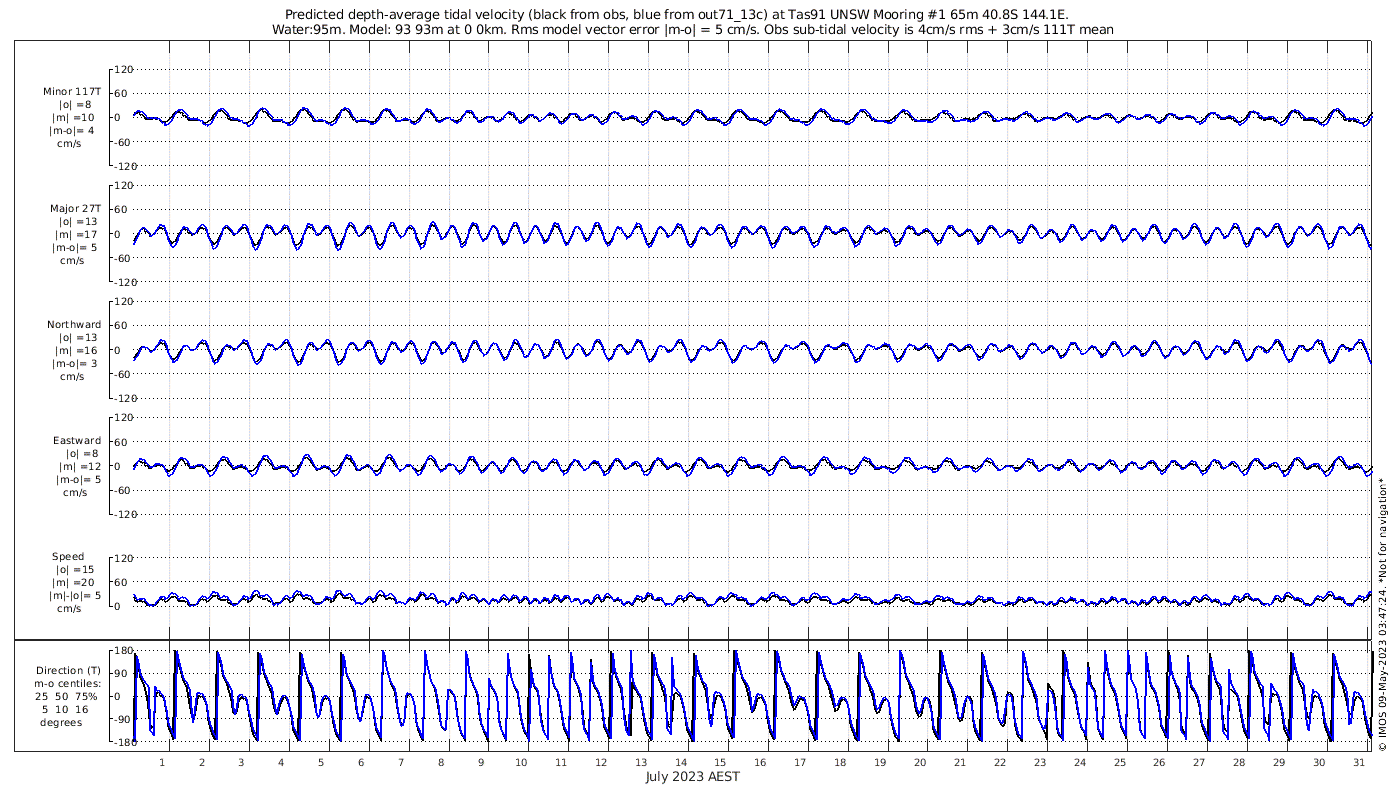Image resolution: width=1400 pixels, height=800 pixels.
Task: Click day 31 tick label on x-axis
Action: pyautogui.click(x=1358, y=762)
